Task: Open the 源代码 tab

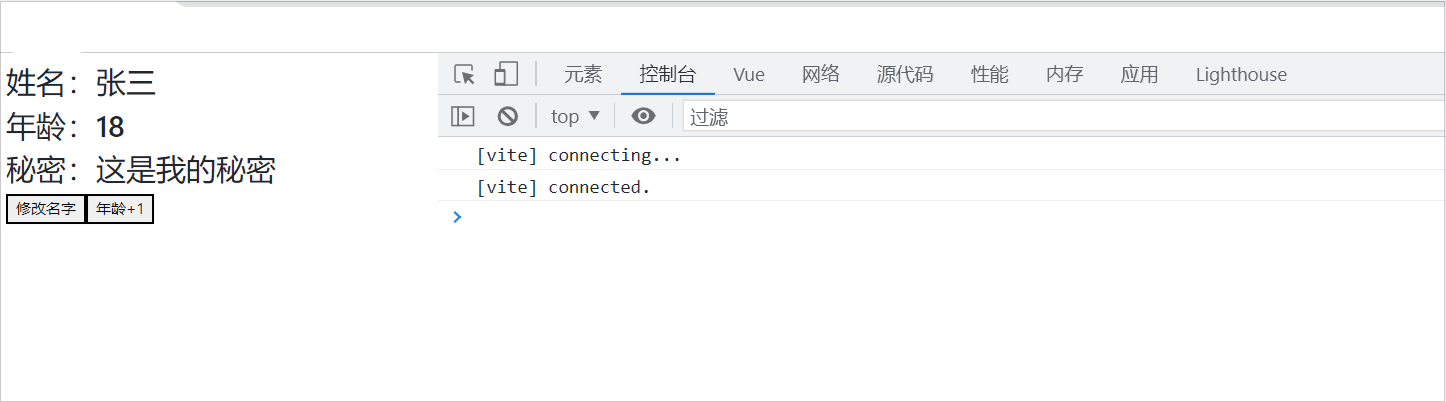Action: click(x=905, y=74)
